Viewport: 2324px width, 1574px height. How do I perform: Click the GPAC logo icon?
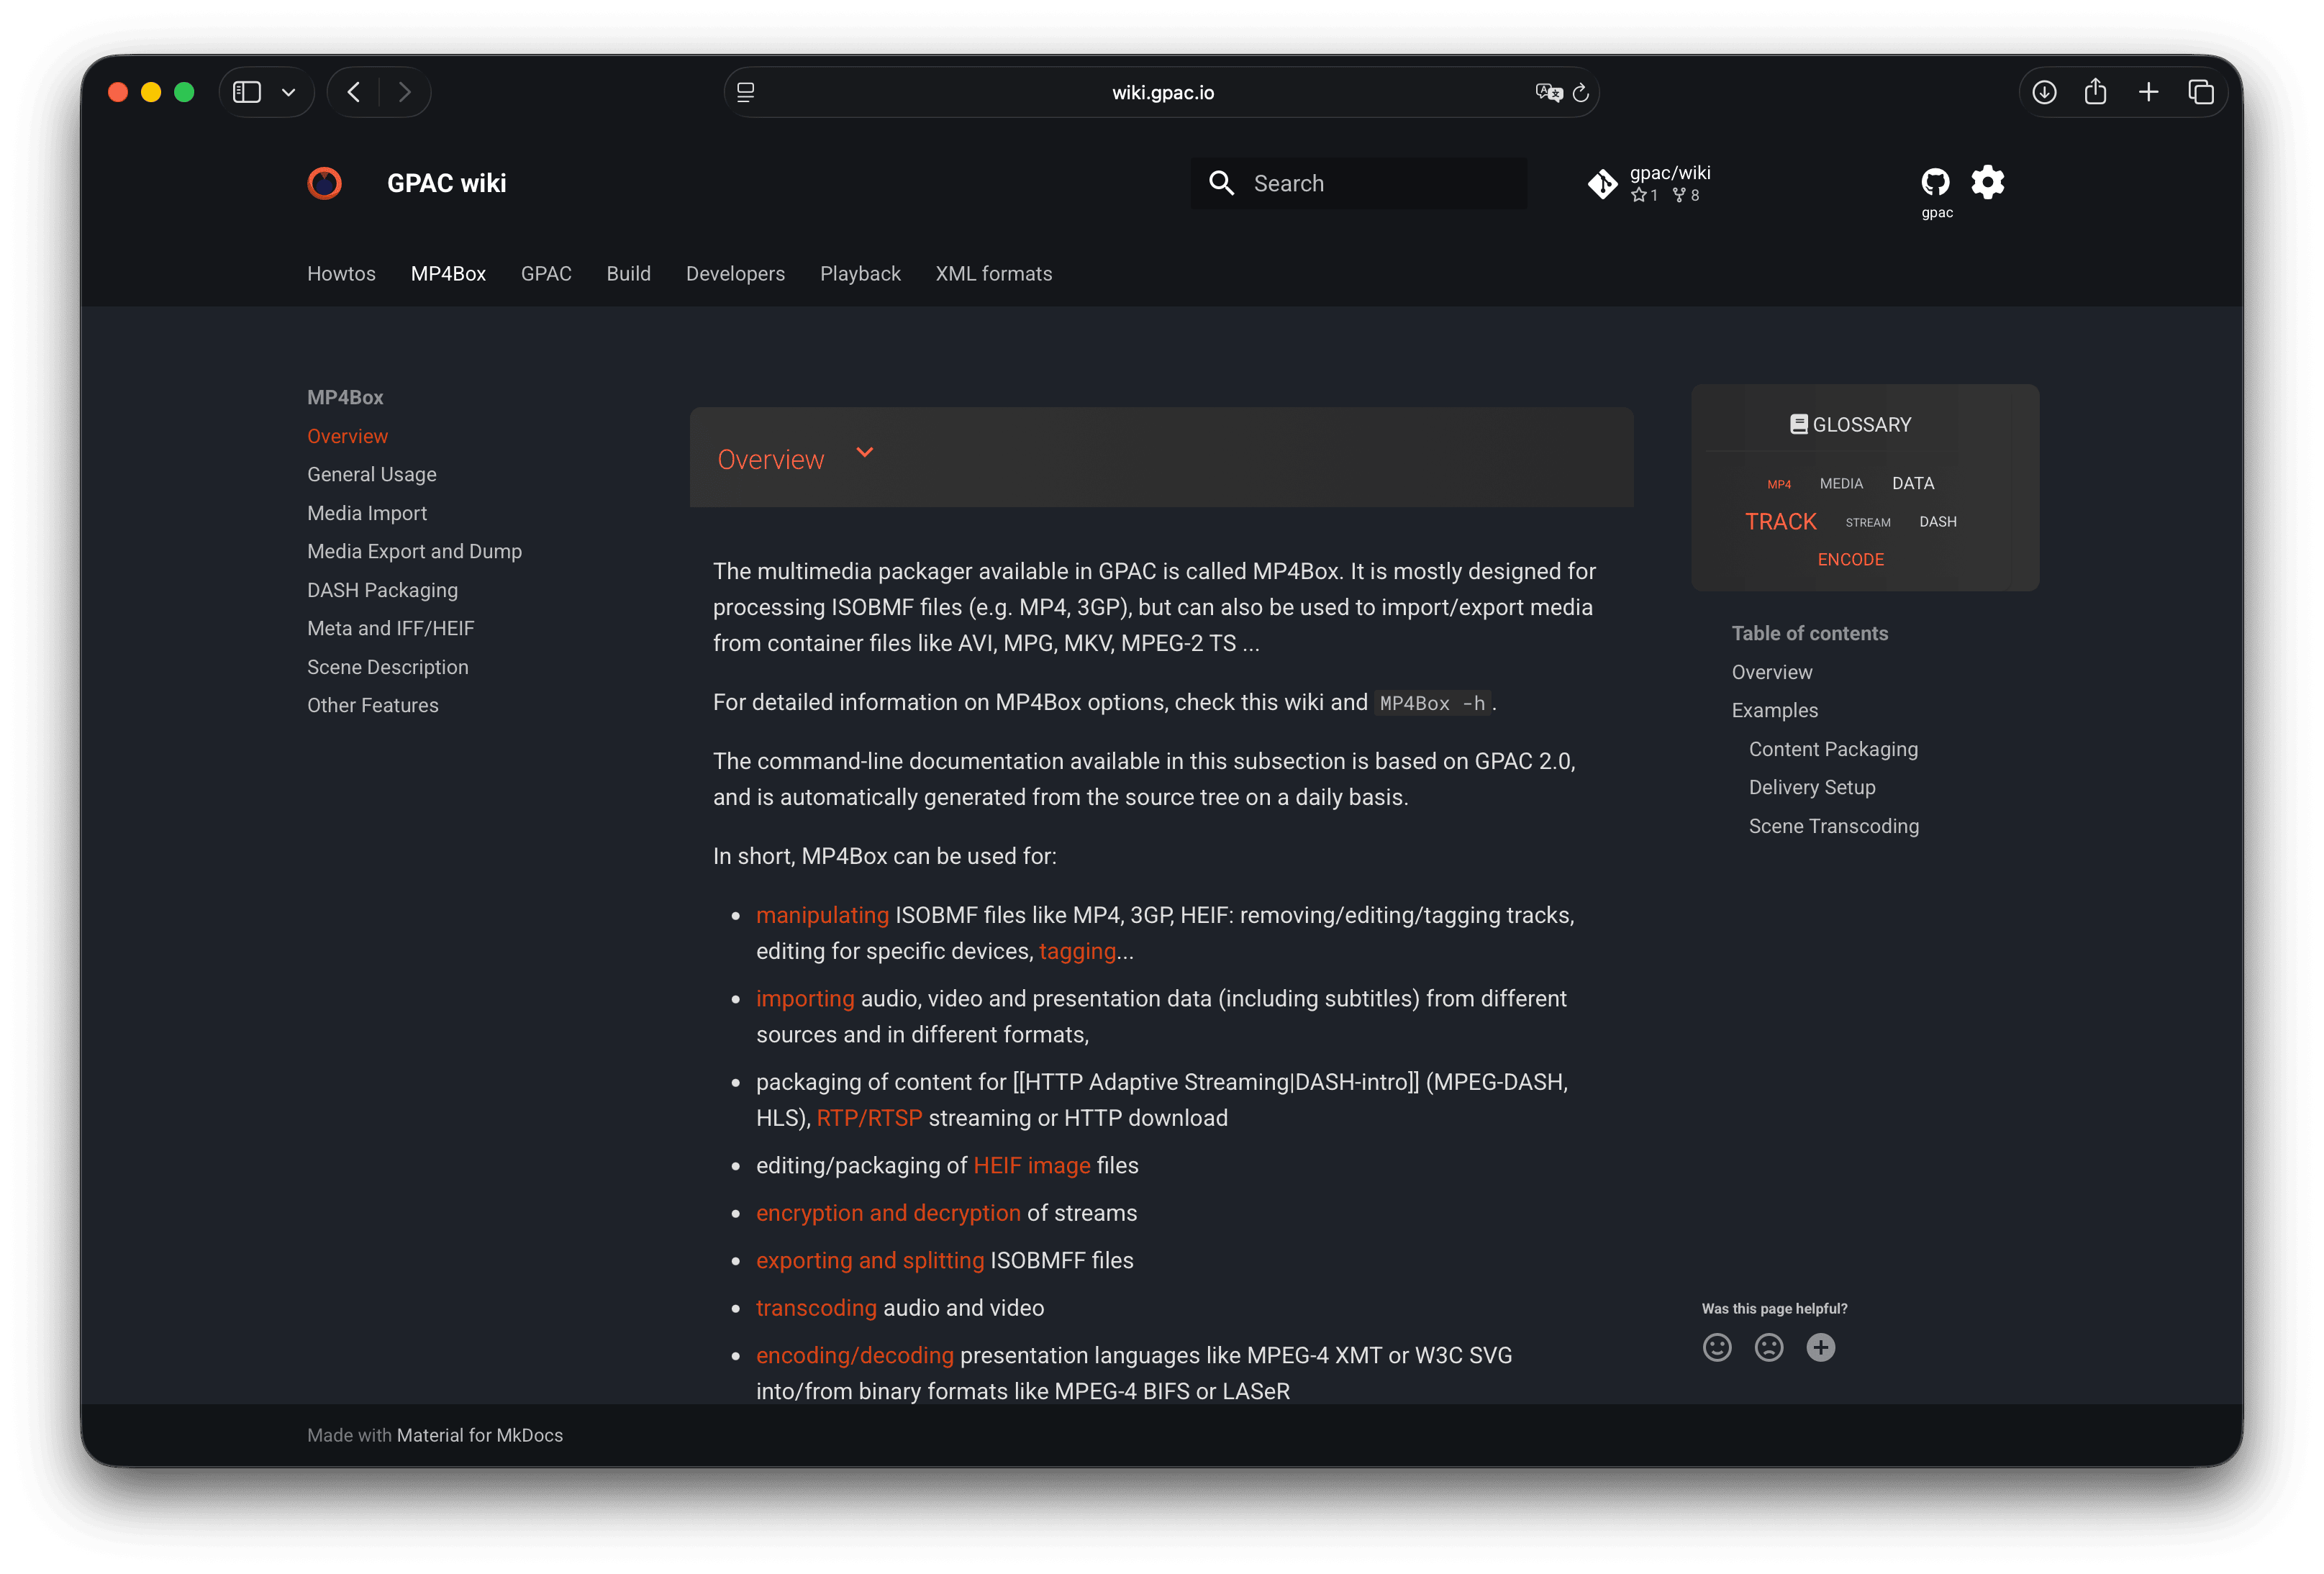pos(324,183)
